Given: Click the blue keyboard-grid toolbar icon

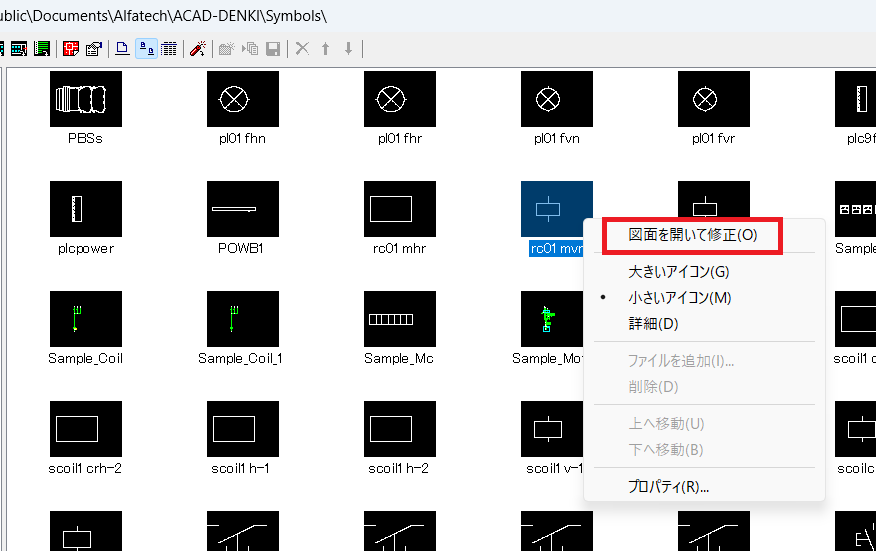Looking at the screenshot, I should click(x=18, y=49).
